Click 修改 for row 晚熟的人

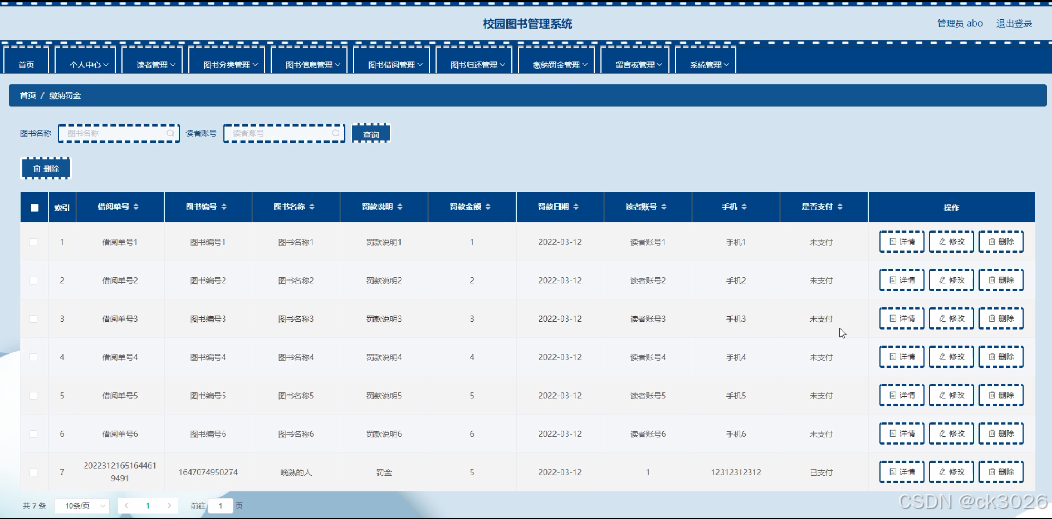pyautogui.click(x=951, y=472)
